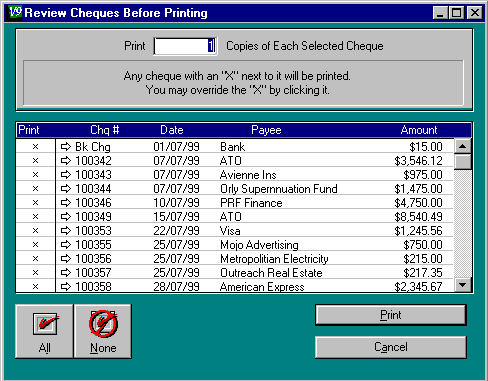Click the All button with the checkmark icon
The image size is (488, 381).
click(x=44, y=331)
